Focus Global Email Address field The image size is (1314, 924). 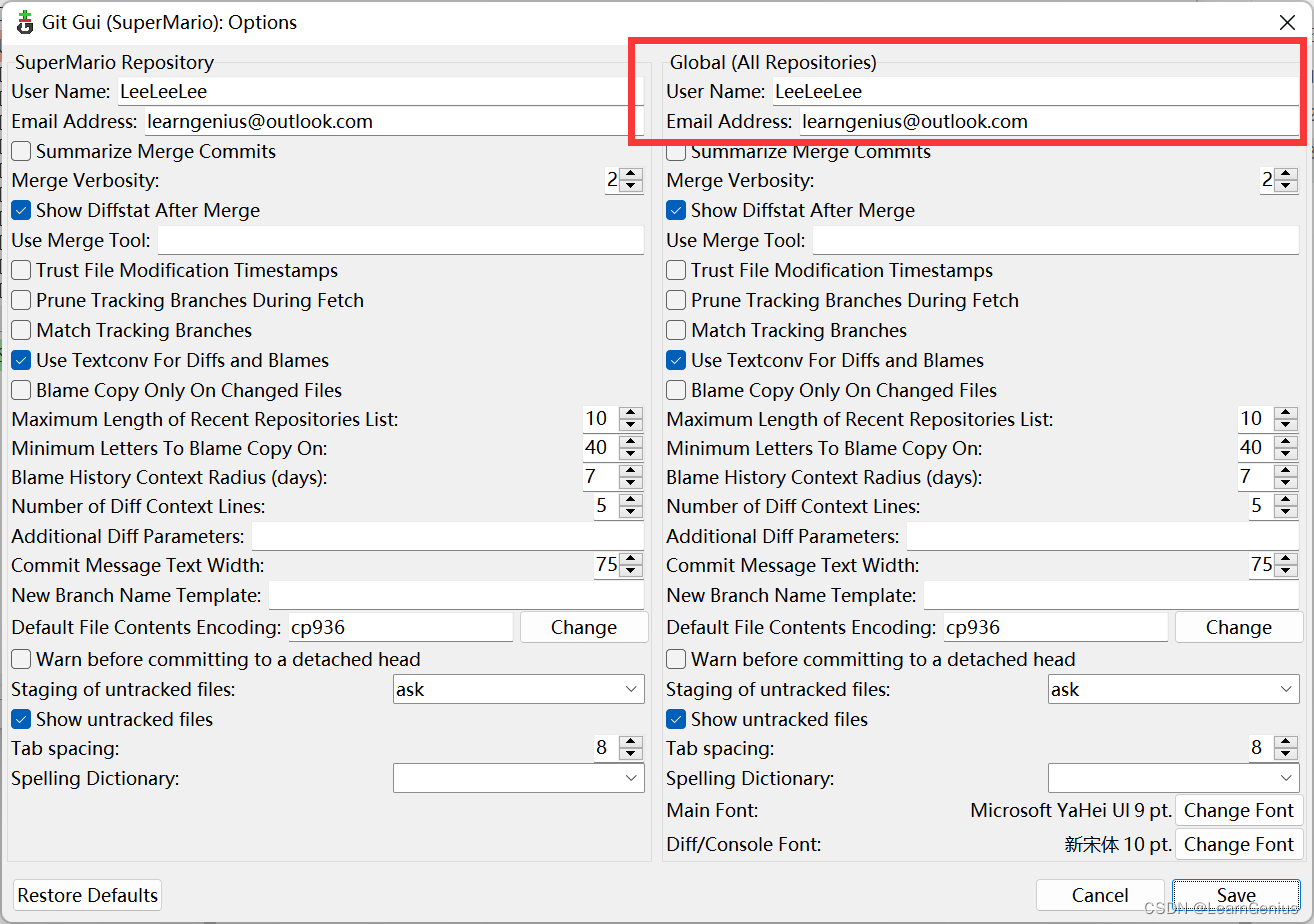[x=1050, y=122]
